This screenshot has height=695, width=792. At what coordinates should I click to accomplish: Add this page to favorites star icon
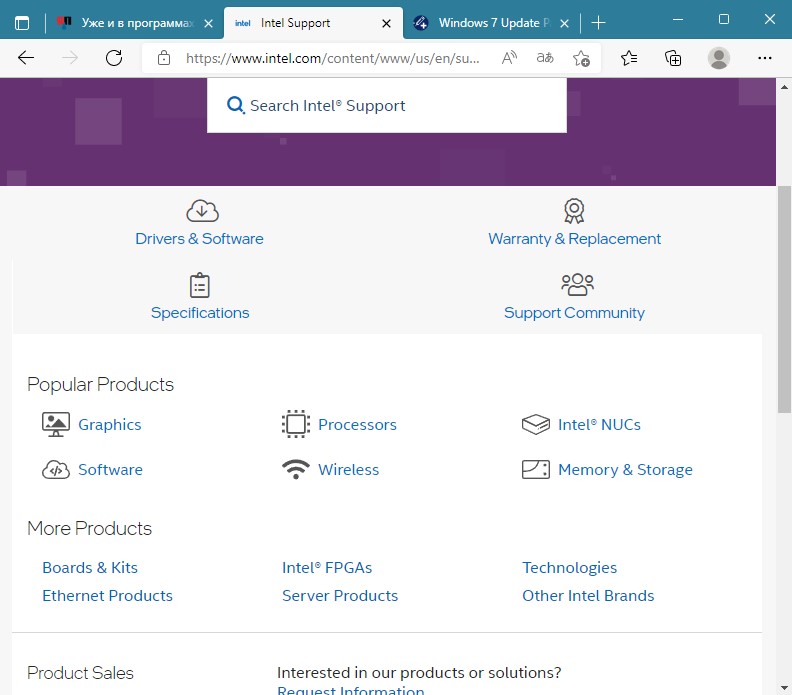pos(581,58)
